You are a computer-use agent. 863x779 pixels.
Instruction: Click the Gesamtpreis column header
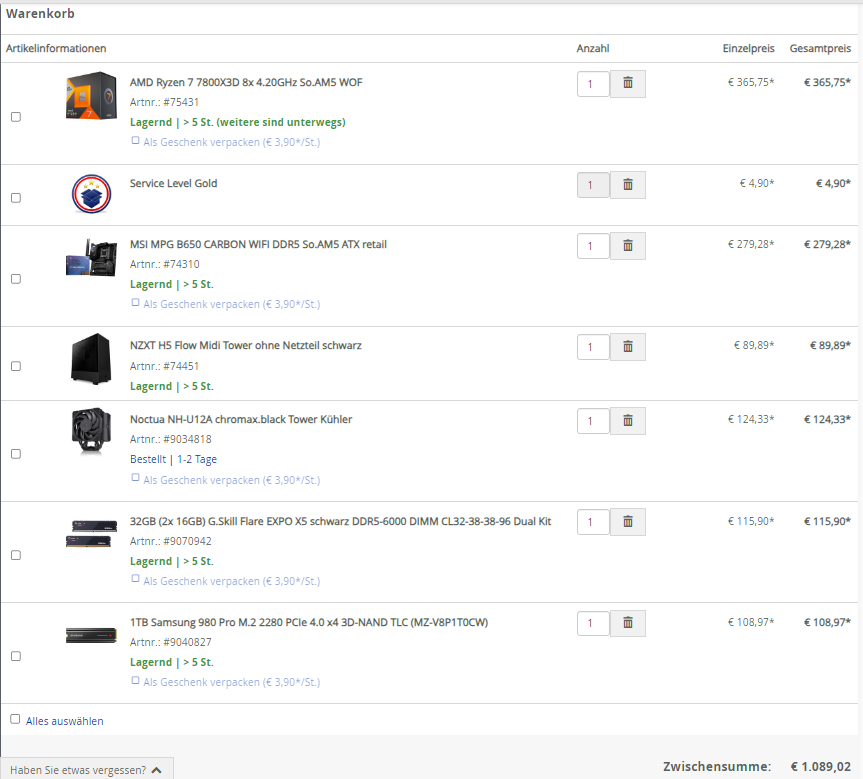pos(820,48)
